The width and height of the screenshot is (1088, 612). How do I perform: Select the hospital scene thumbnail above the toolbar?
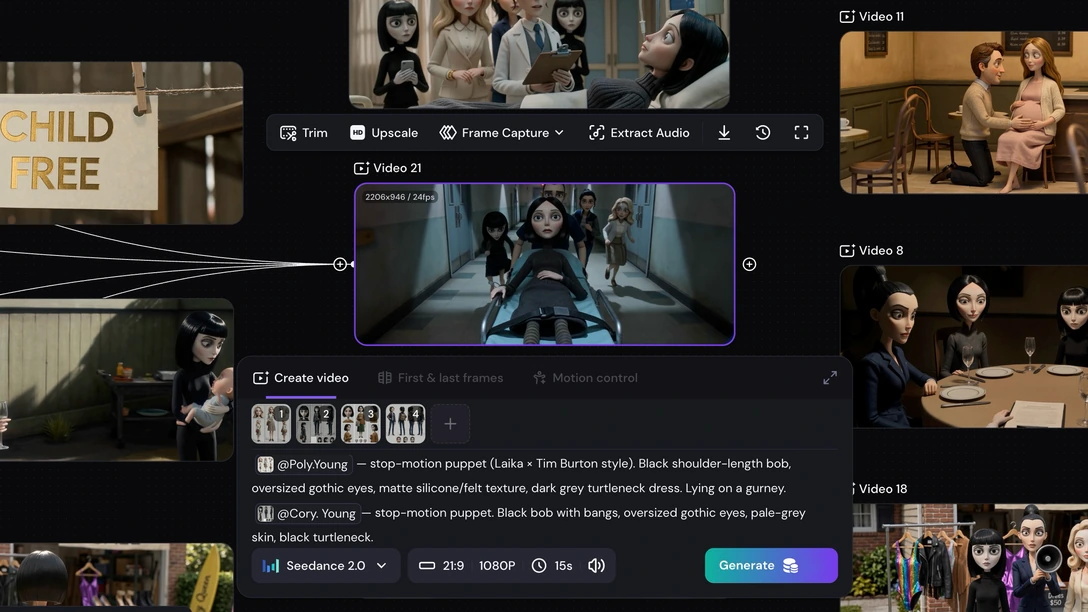pos(539,54)
